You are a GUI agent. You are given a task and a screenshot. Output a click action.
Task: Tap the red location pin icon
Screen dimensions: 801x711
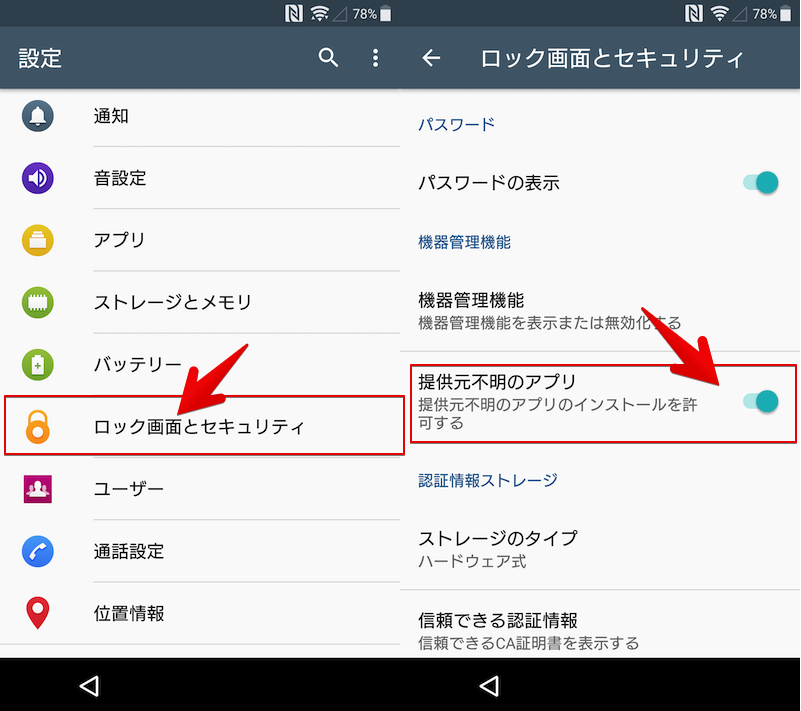[38, 613]
